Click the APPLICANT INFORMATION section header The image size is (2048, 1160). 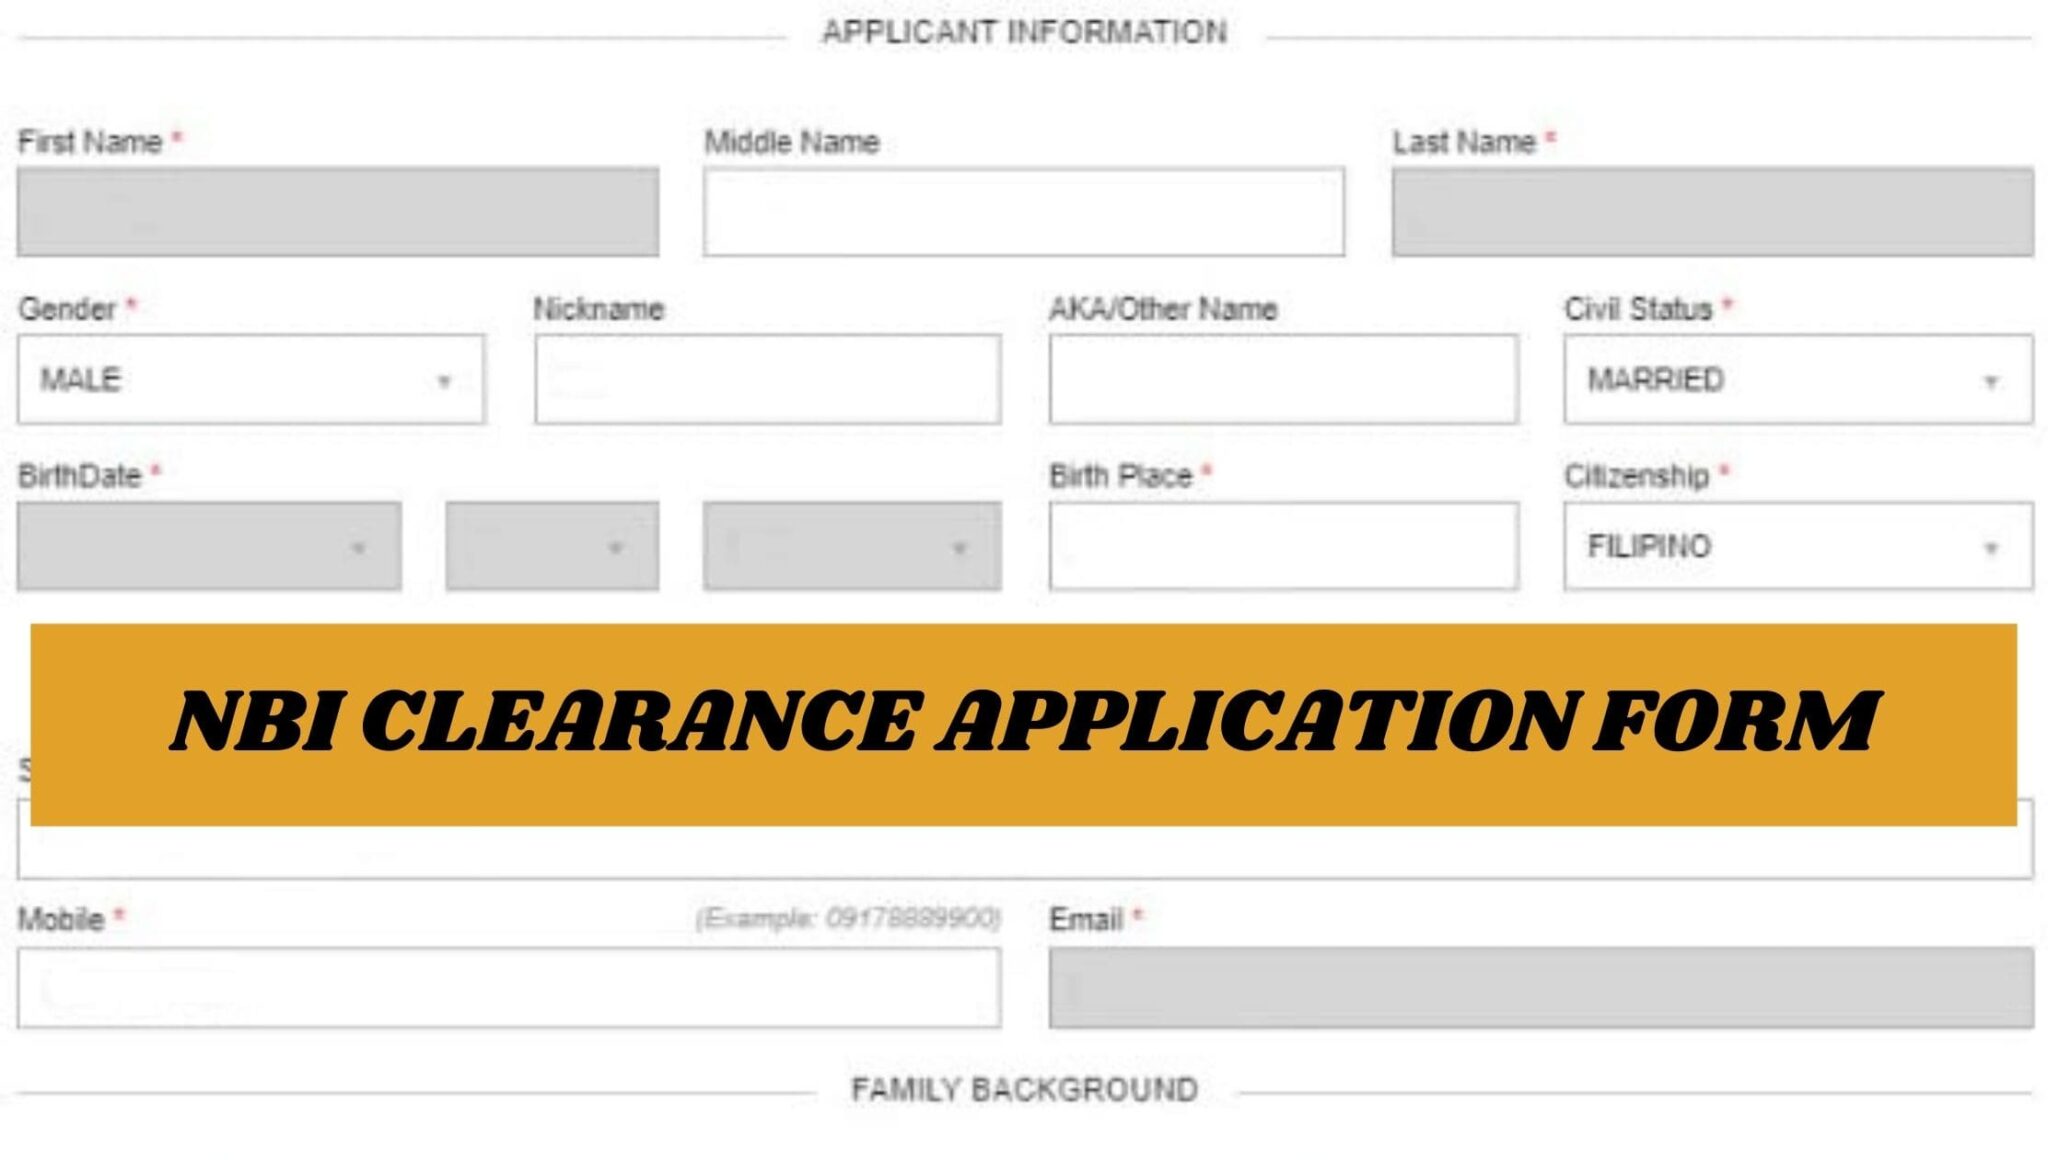[x=1024, y=30]
